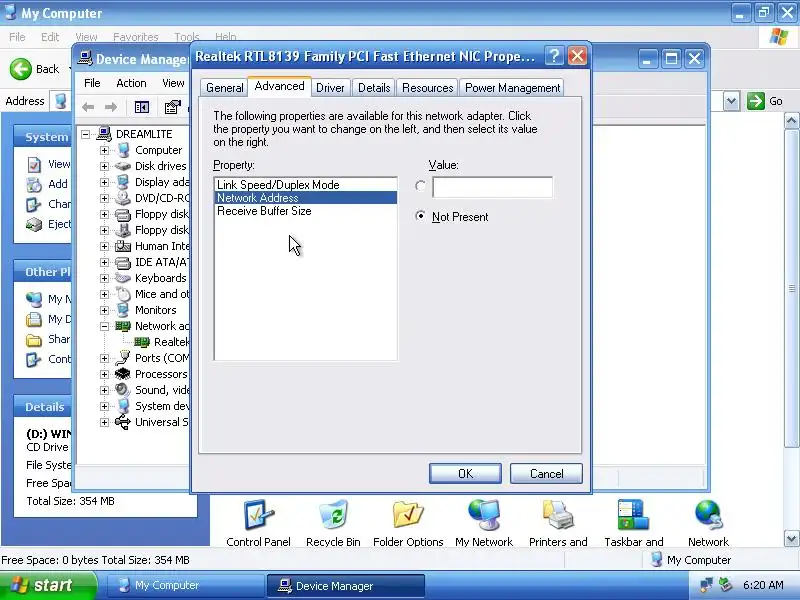Click the Network Address value field

pyautogui.click(x=492, y=187)
